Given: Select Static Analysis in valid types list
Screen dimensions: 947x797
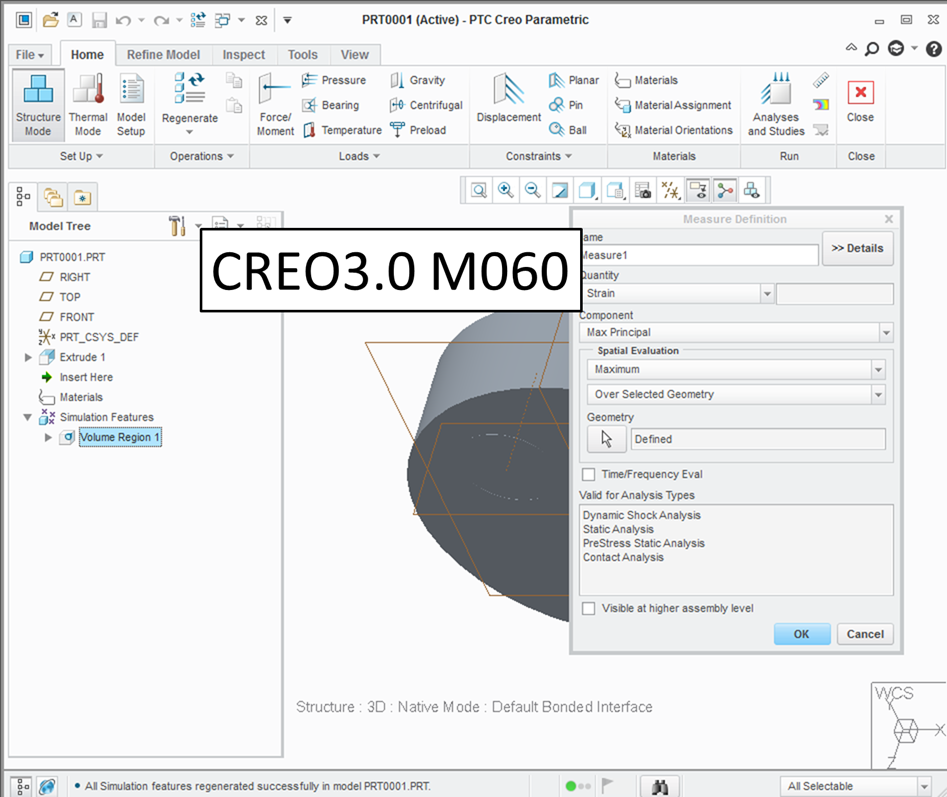Looking at the screenshot, I should pos(618,529).
